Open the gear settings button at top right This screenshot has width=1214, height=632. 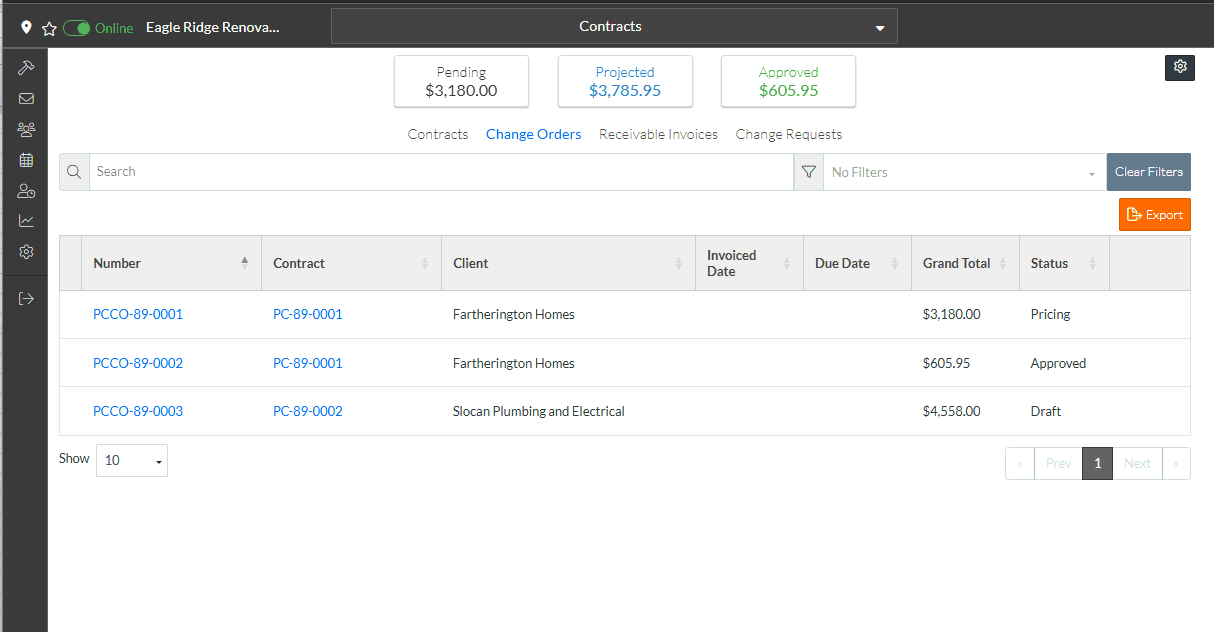pyautogui.click(x=1180, y=67)
